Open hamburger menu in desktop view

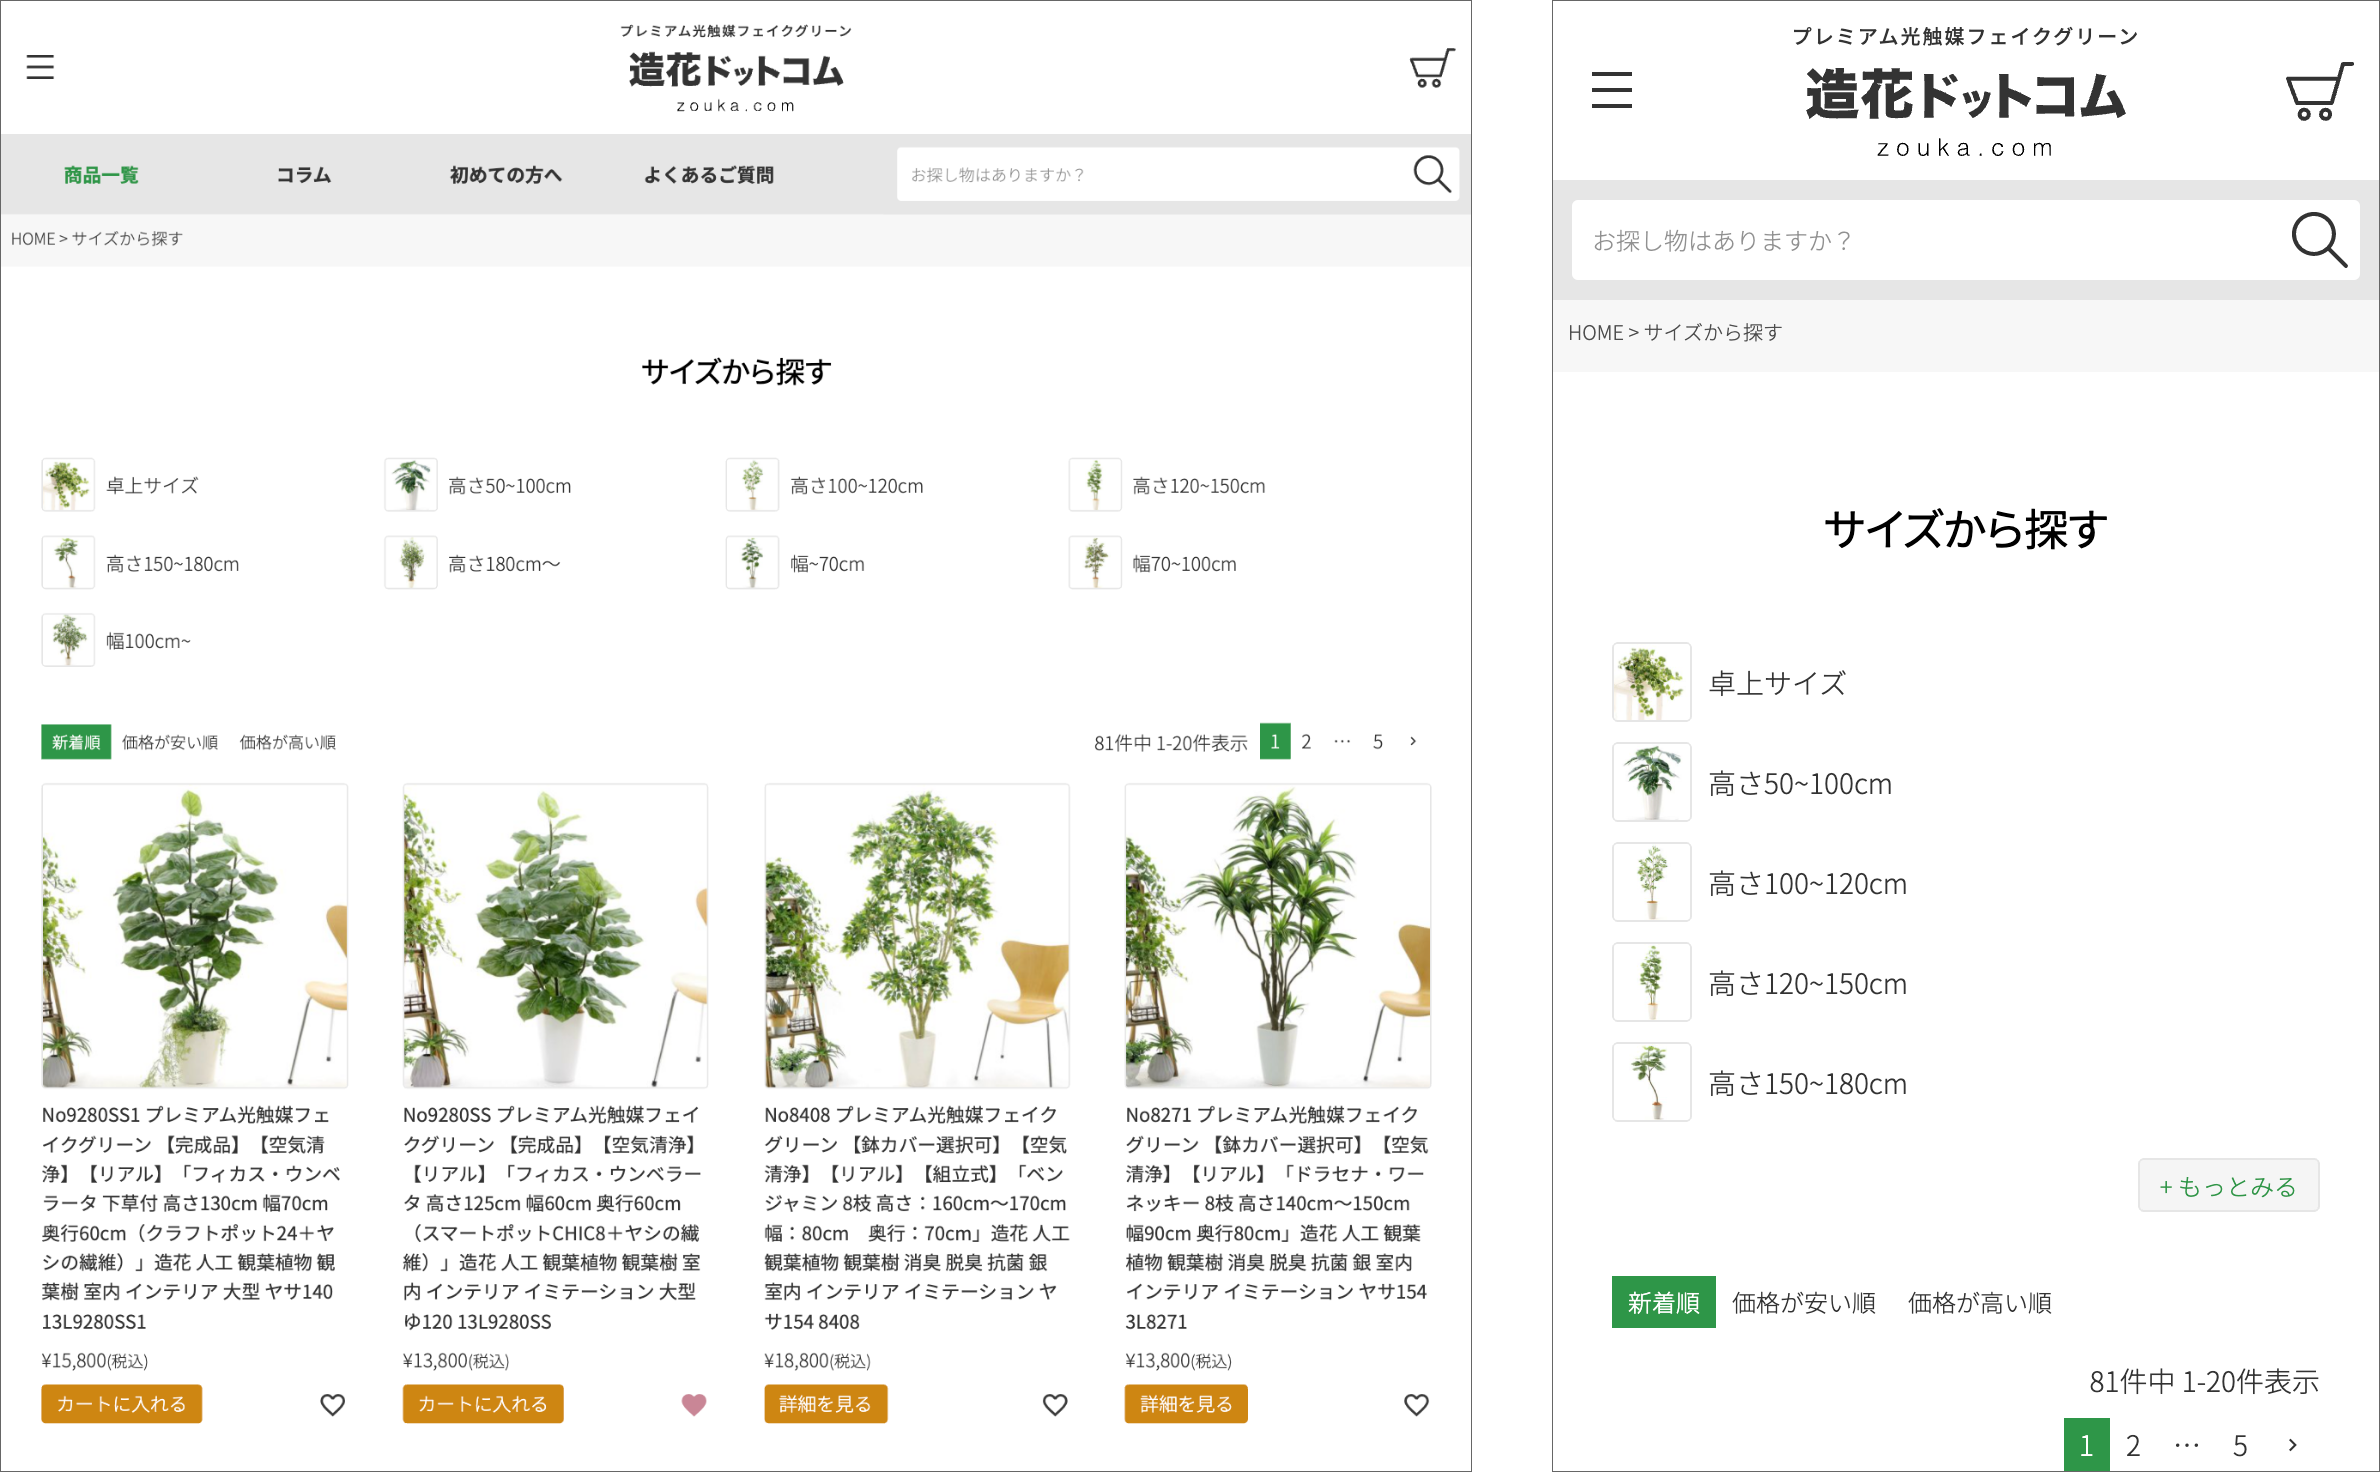[40, 67]
